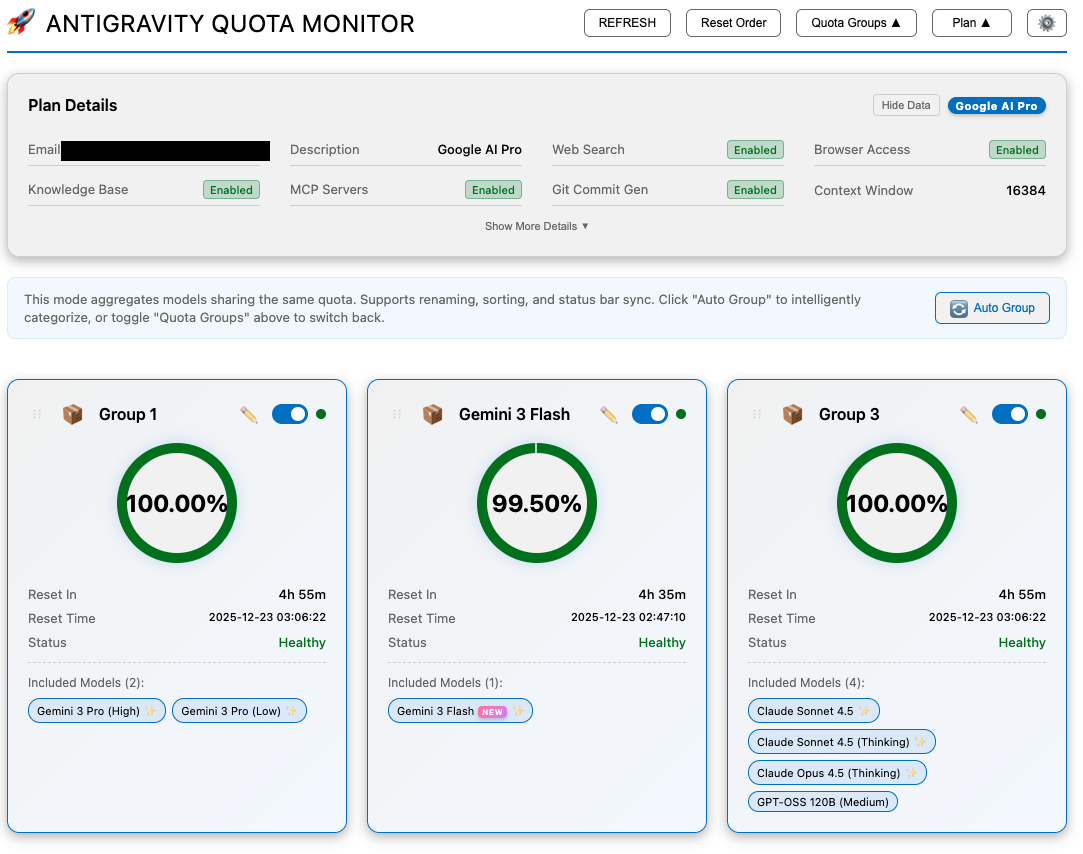Open settings via the gear icon

pos(1046,23)
